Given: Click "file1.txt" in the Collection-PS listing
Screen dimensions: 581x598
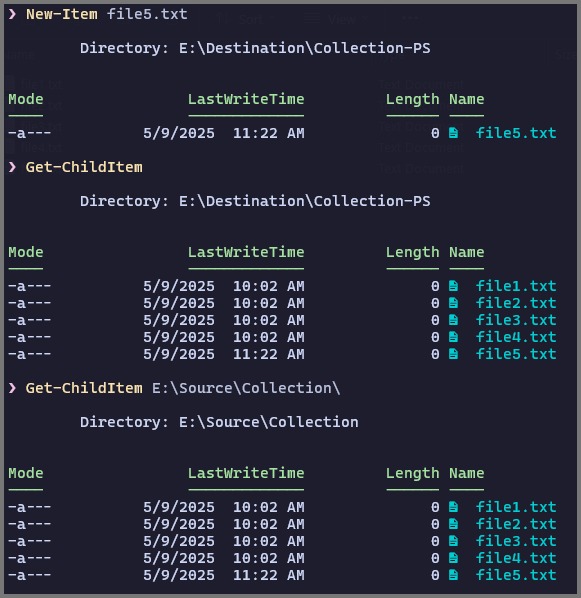Looking at the screenshot, I should coord(516,286).
